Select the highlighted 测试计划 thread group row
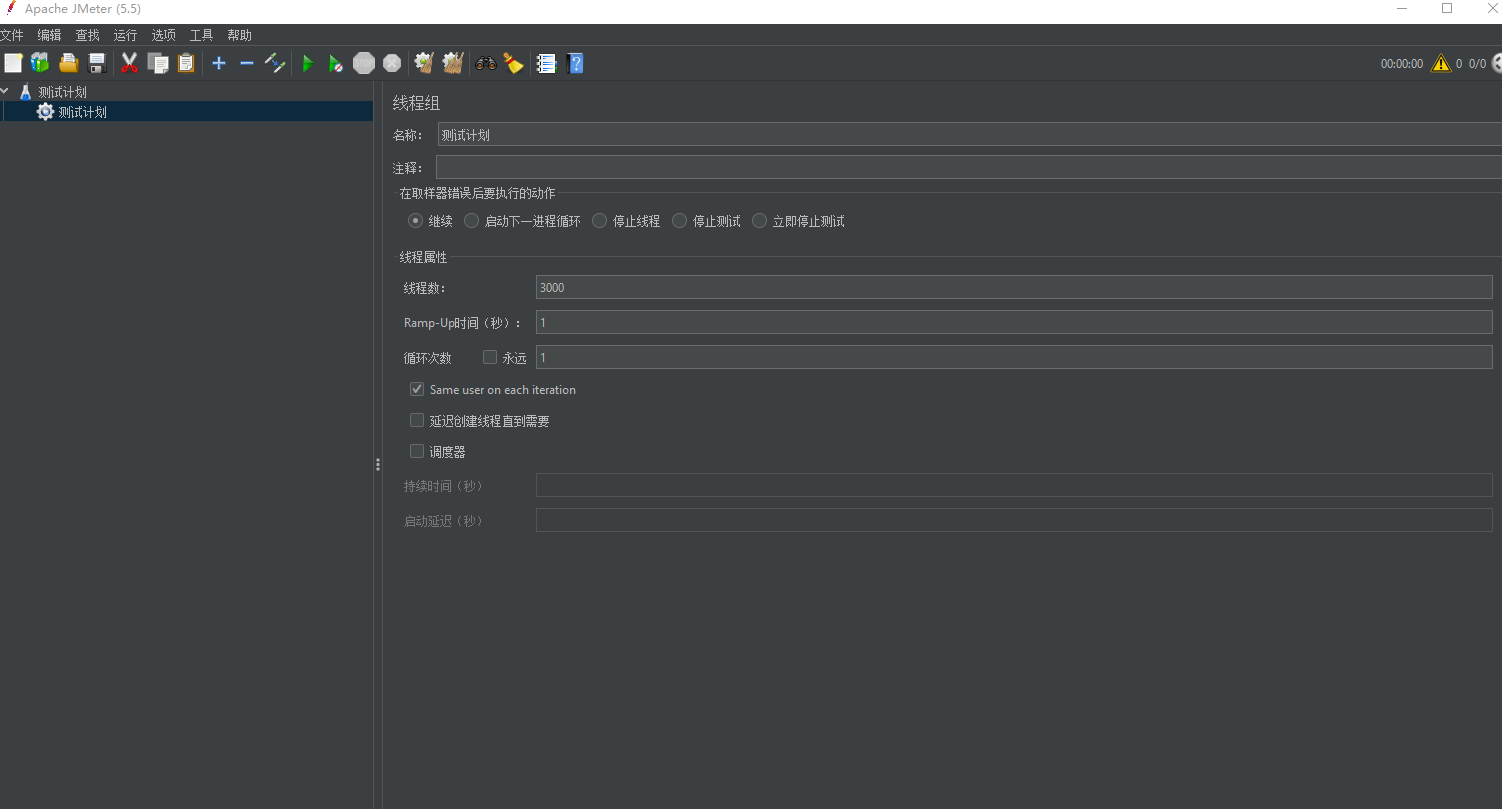Viewport: 1502px width, 809px height. (x=186, y=112)
